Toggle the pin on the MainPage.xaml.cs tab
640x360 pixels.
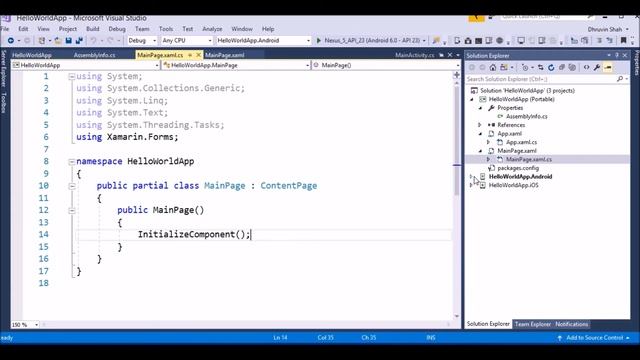190,55
